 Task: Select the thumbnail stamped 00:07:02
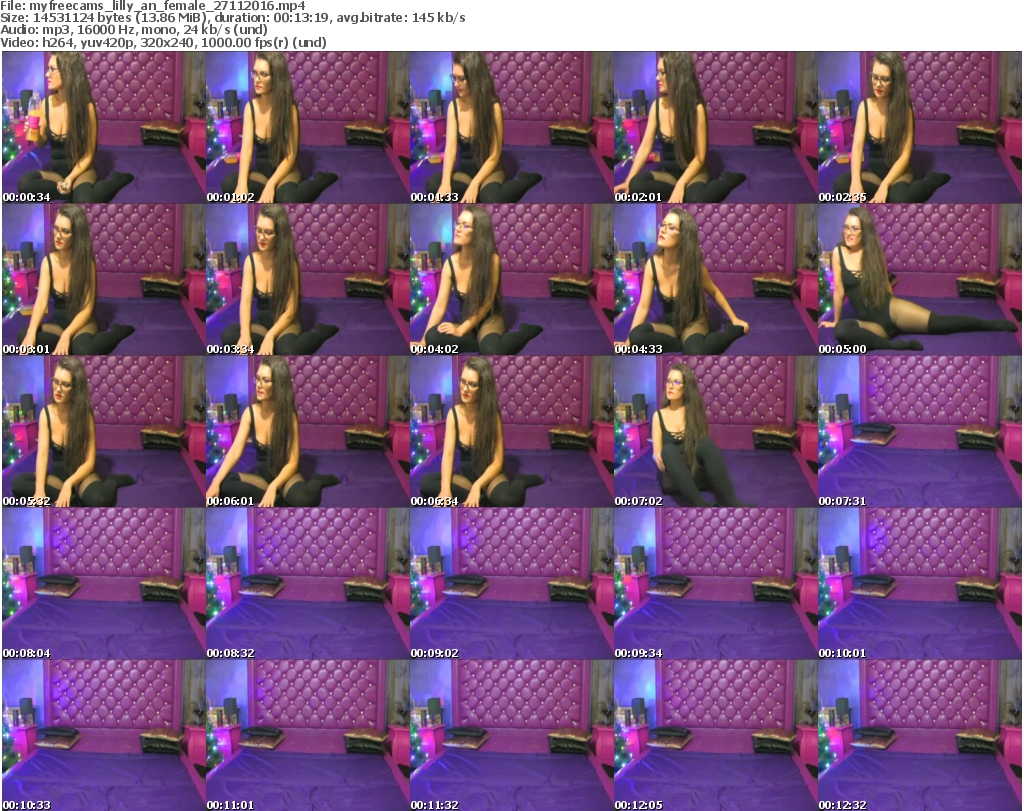point(716,432)
